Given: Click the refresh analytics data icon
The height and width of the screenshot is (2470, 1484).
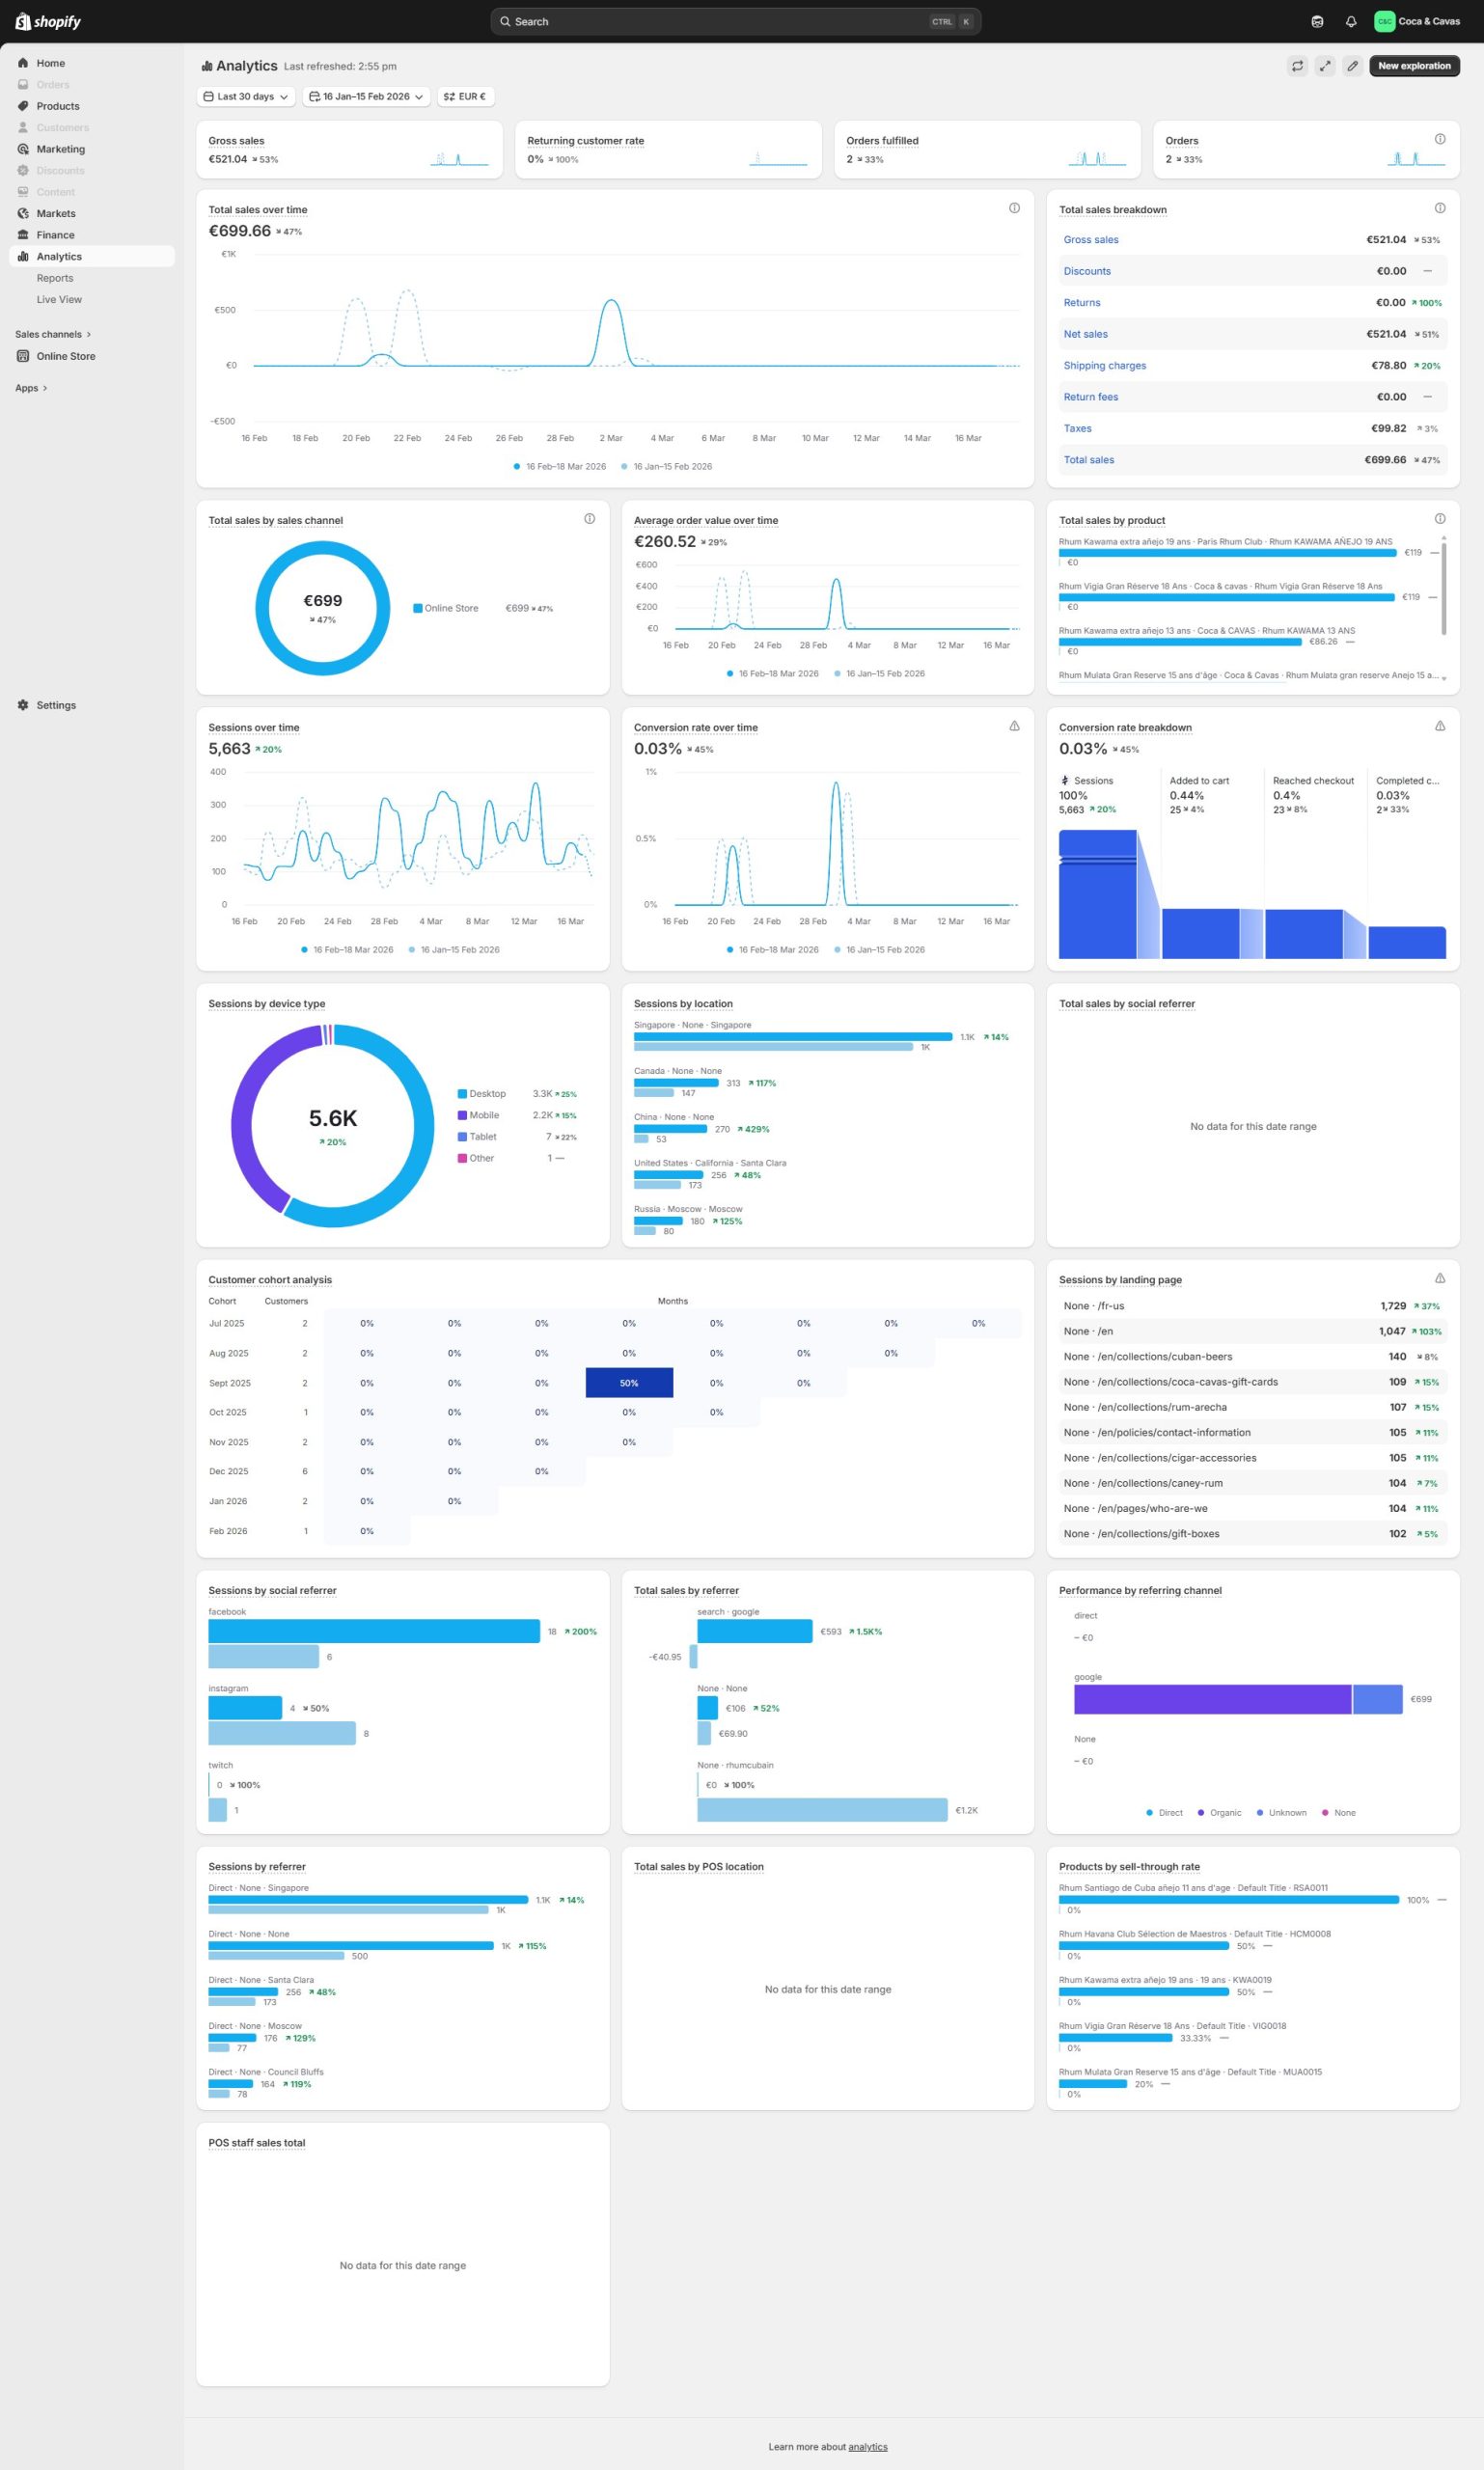Looking at the screenshot, I should (1297, 66).
